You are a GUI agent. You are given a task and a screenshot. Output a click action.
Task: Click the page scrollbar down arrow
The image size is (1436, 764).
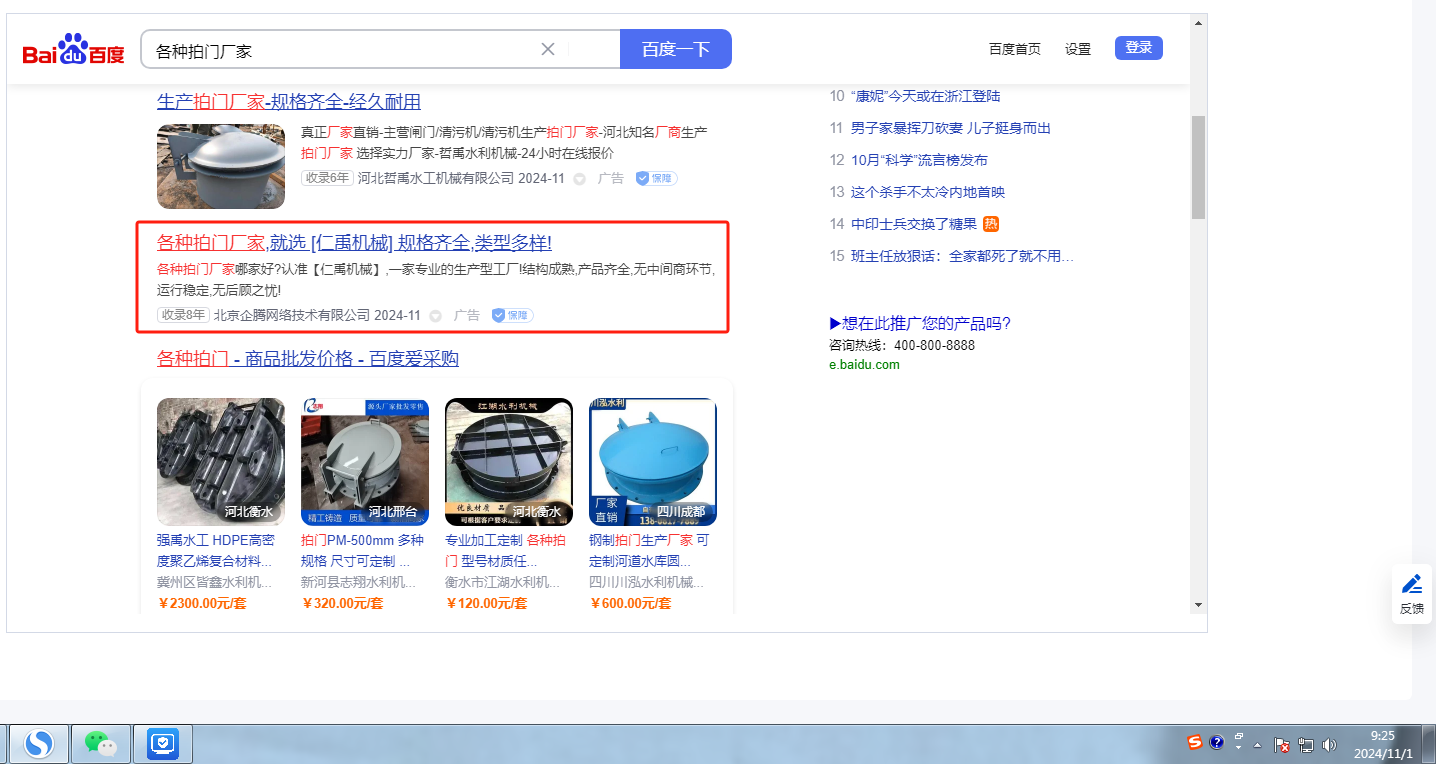(x=1198, y=605)
